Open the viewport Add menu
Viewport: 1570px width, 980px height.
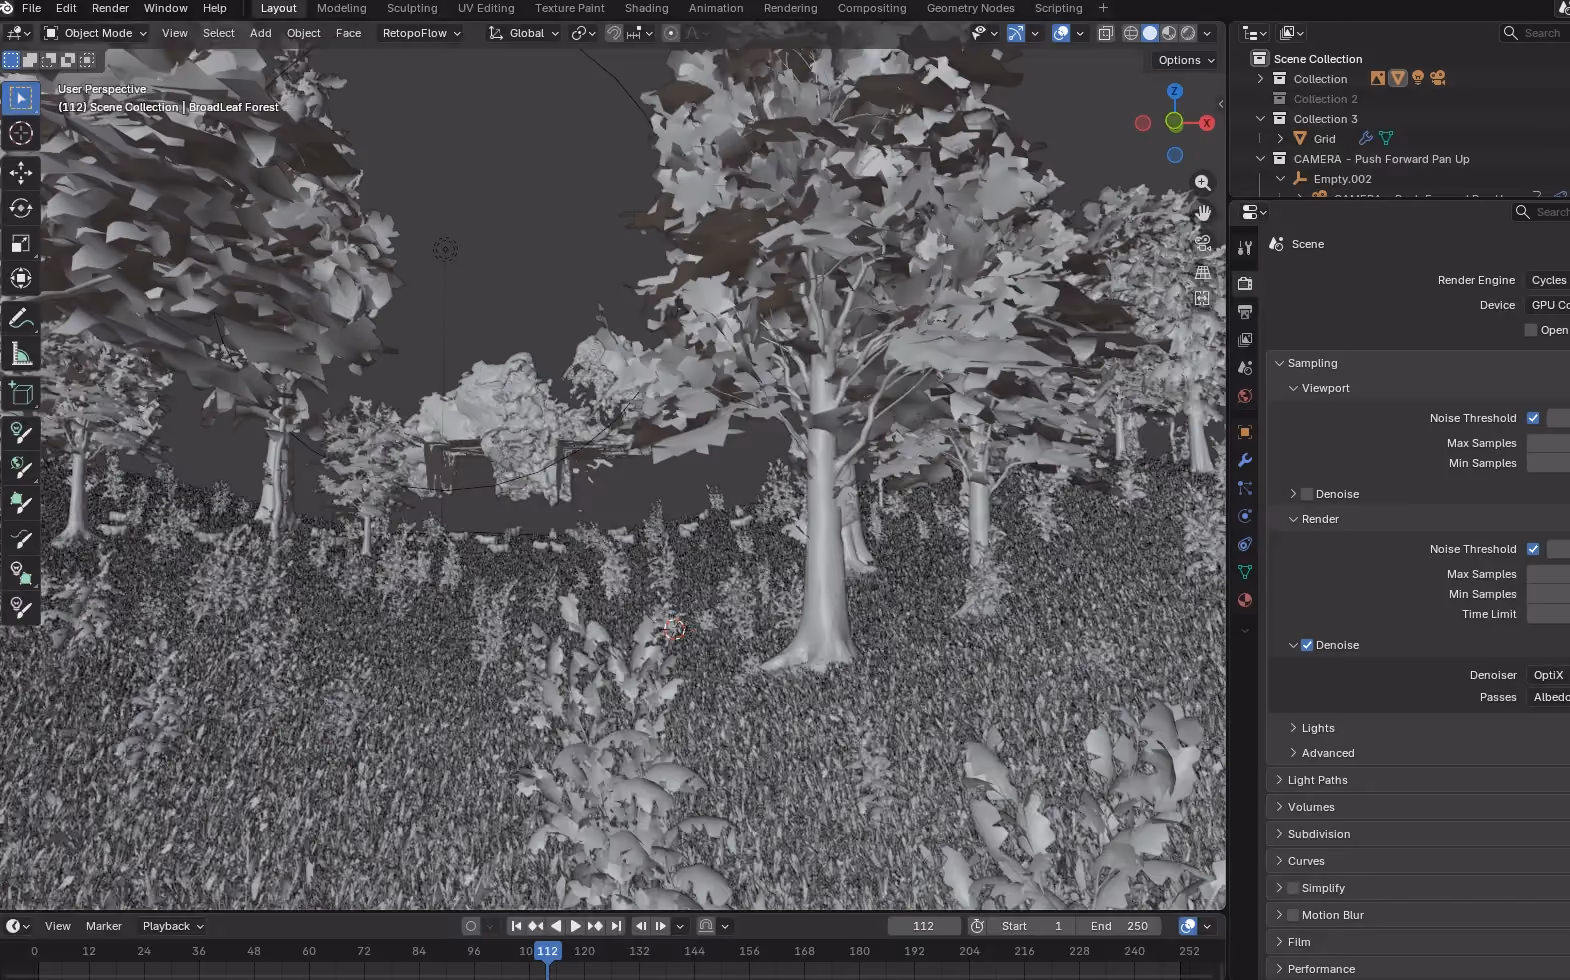click(260, 33)
